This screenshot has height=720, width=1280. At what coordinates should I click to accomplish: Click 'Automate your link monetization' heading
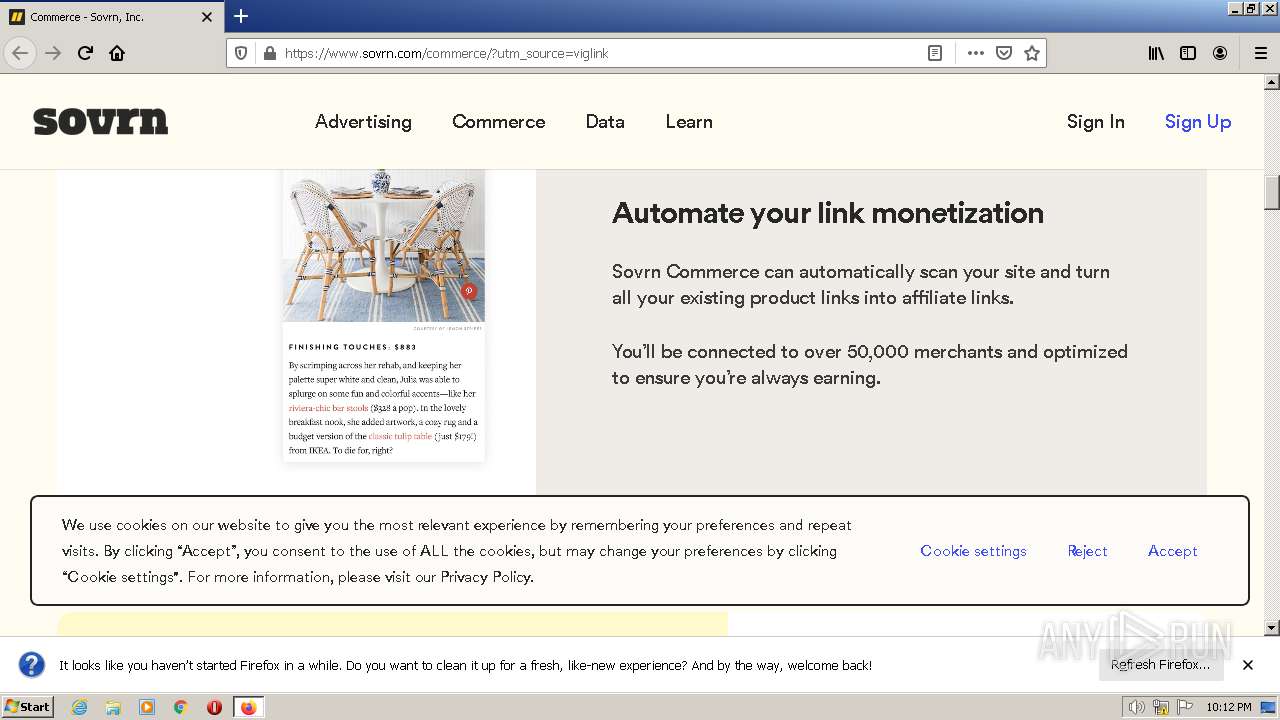[x=828, y=213]
